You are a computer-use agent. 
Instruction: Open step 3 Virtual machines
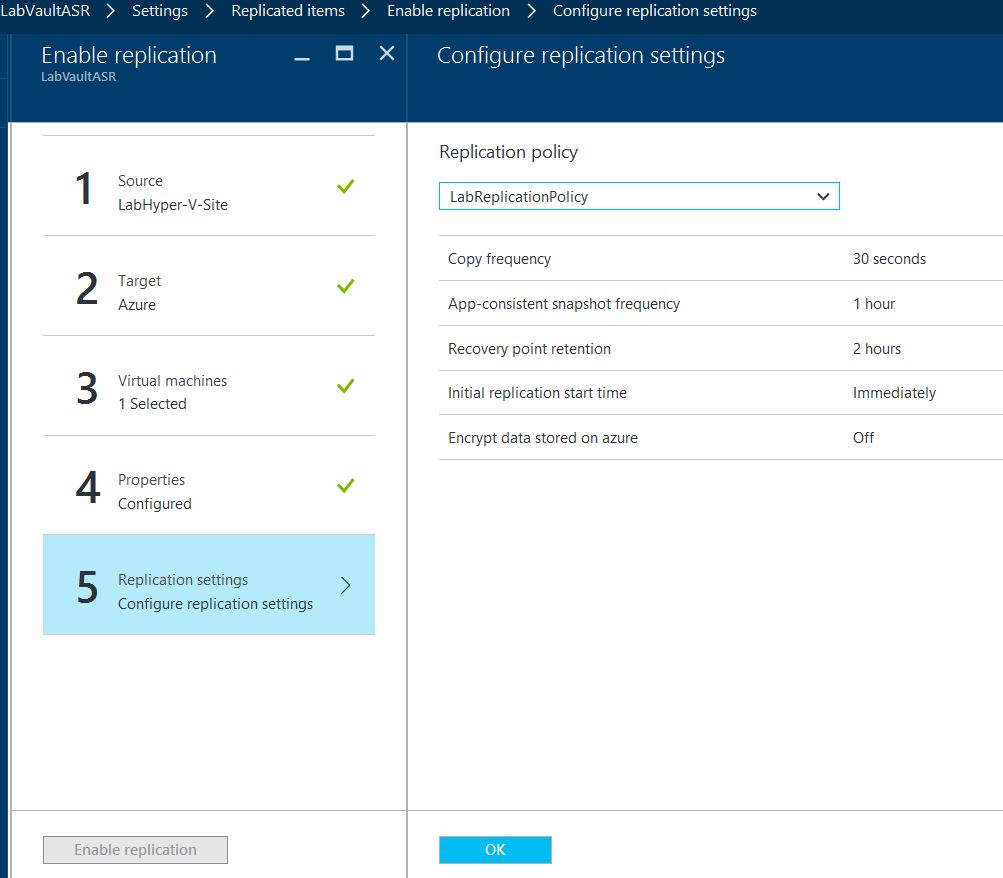[x=208, y=387]
